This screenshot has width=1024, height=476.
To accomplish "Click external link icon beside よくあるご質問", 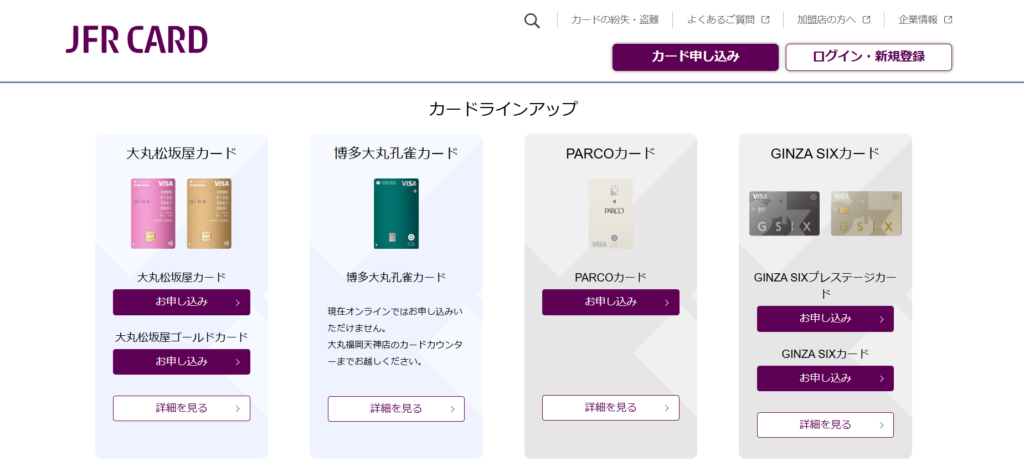I will coord(765,20).
